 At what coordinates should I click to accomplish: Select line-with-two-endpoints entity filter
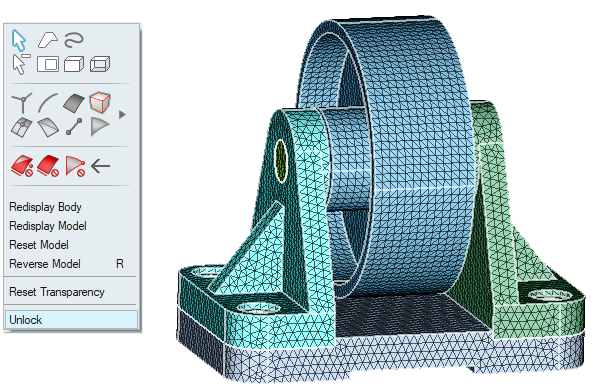(x=74, y=127)
